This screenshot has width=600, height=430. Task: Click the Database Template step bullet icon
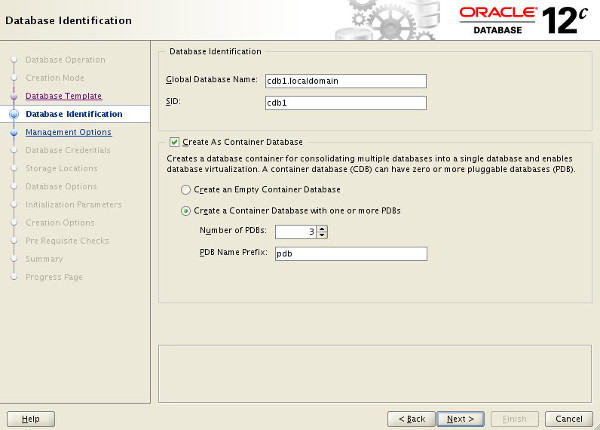pos(14,96)
